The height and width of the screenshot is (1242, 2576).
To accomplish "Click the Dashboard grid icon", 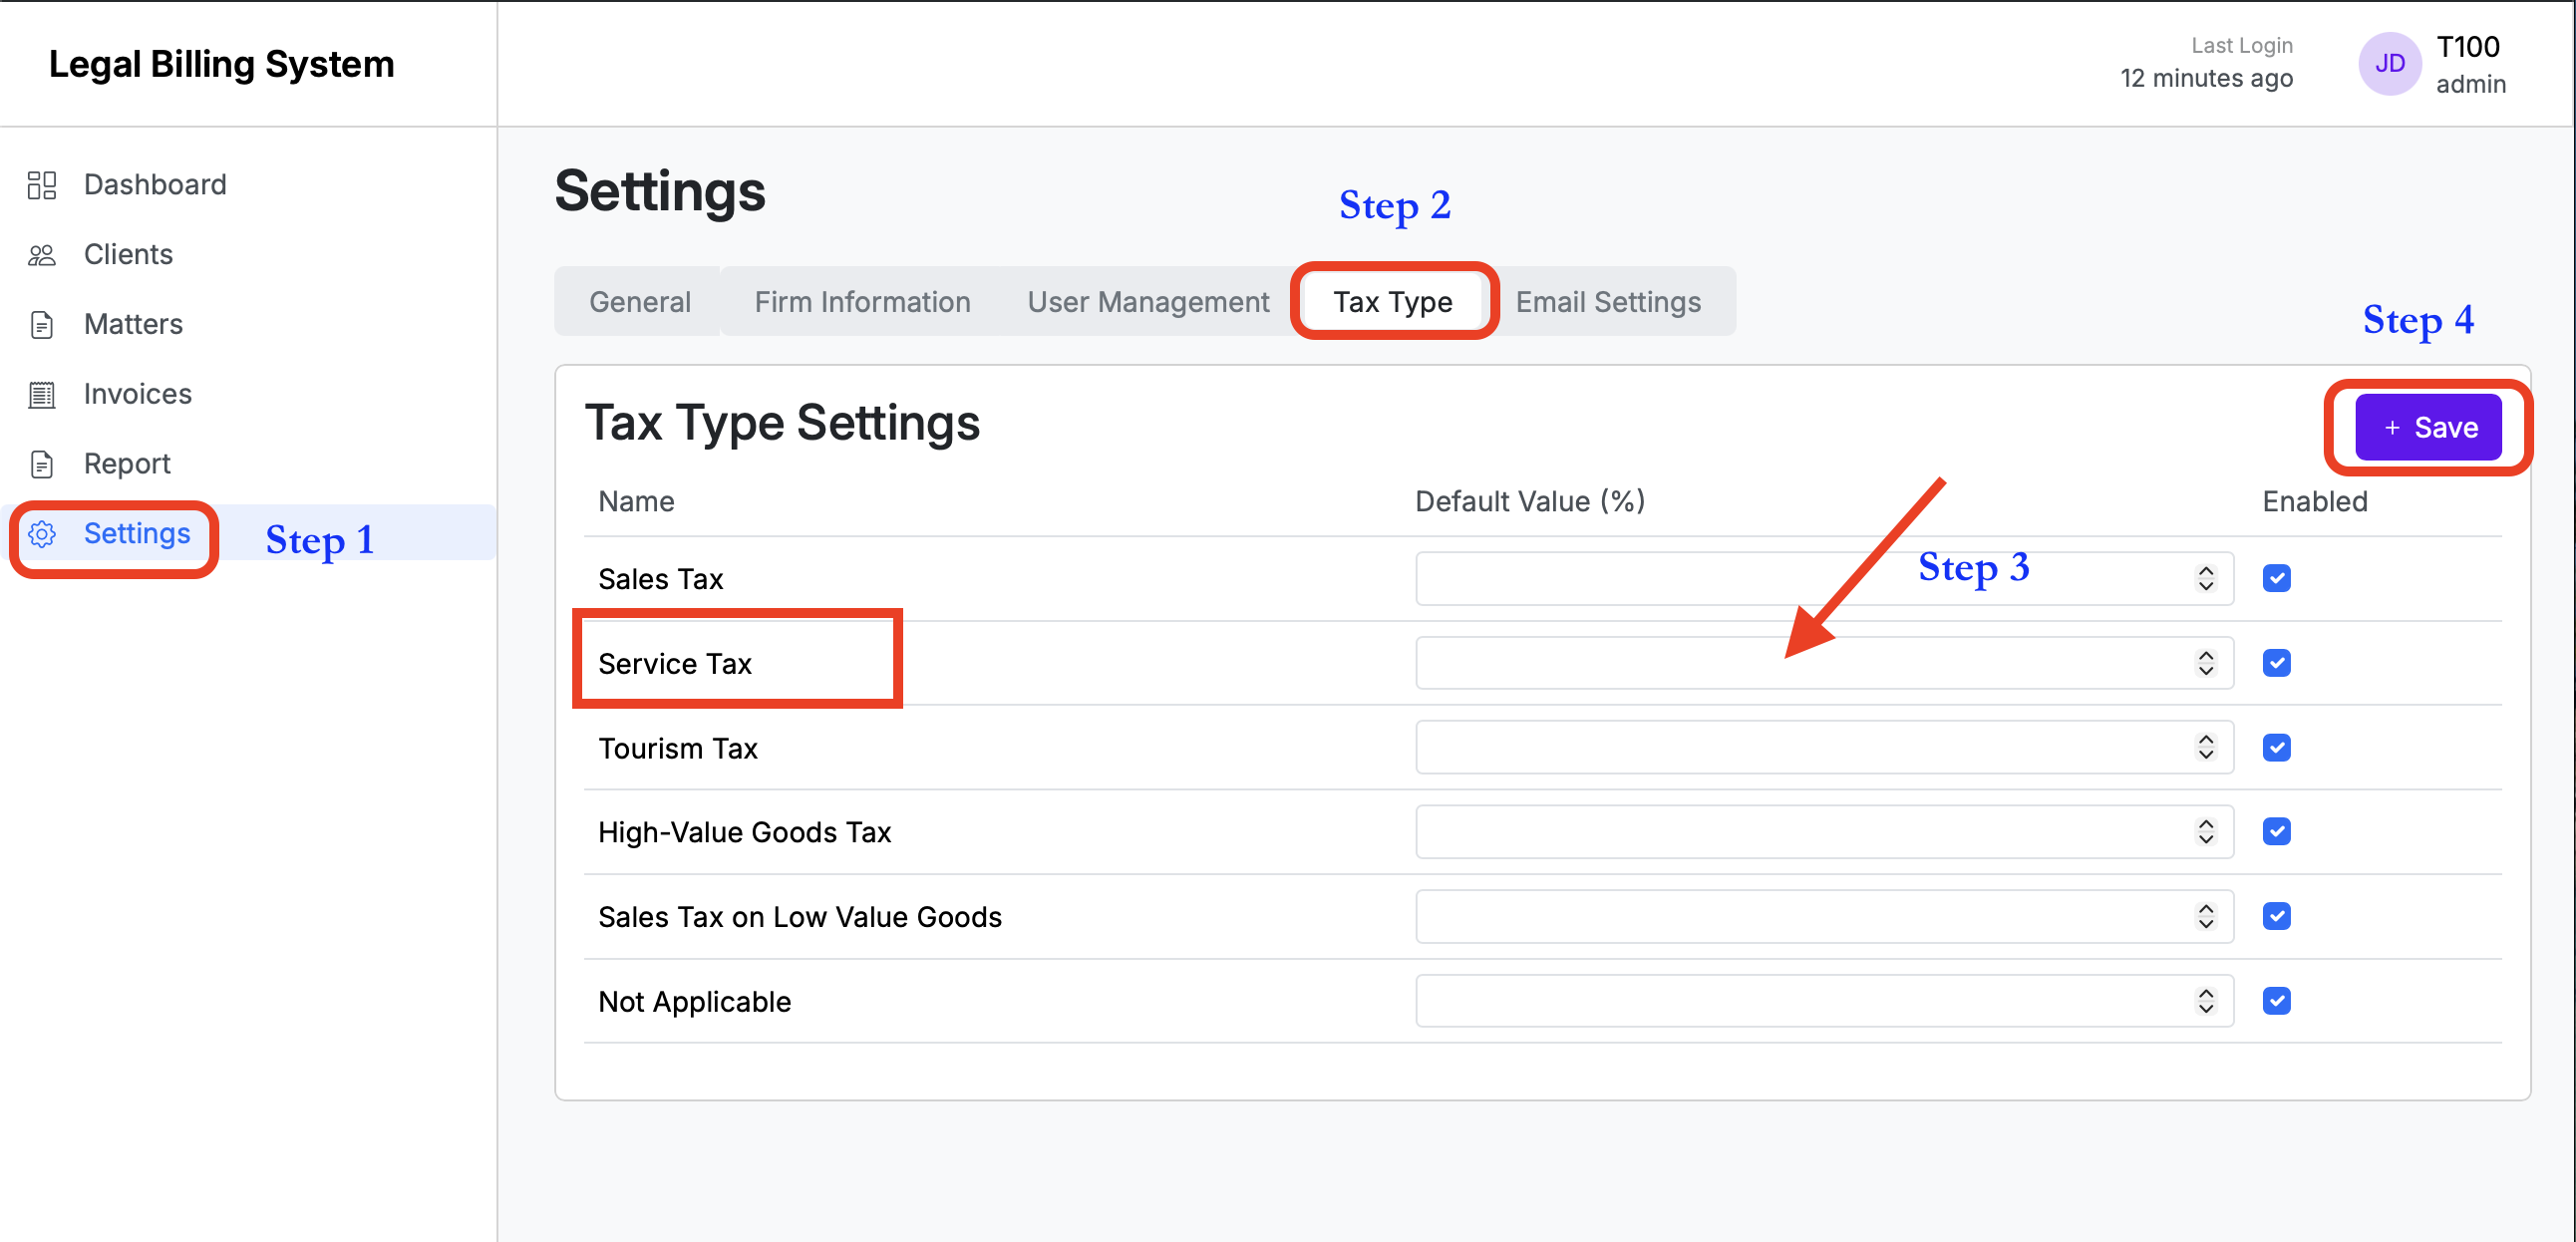I will pyautogui.click(x=41, y=185).
